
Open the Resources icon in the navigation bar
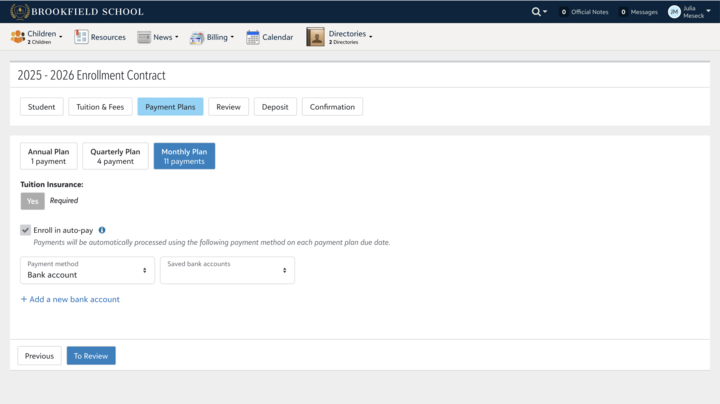tap(81, 37)
